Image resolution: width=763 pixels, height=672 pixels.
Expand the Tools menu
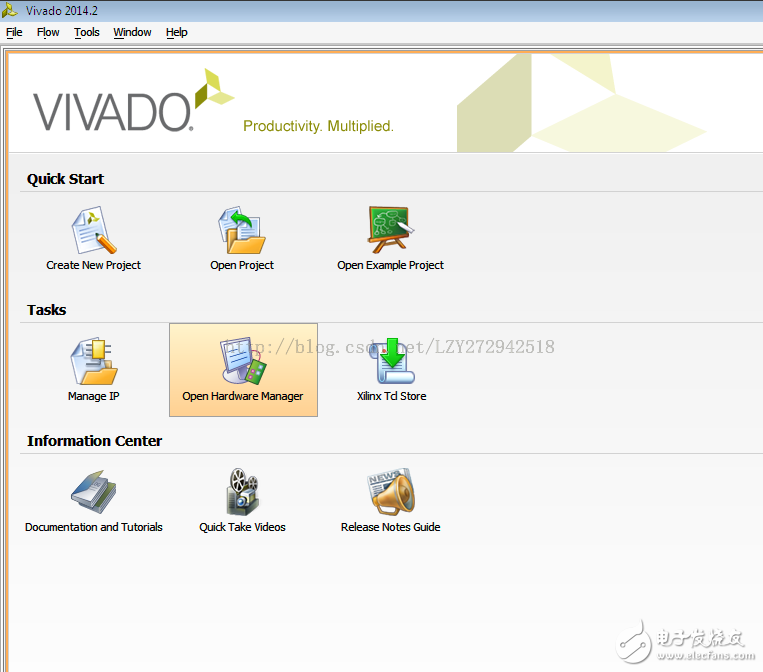point(87,32)
